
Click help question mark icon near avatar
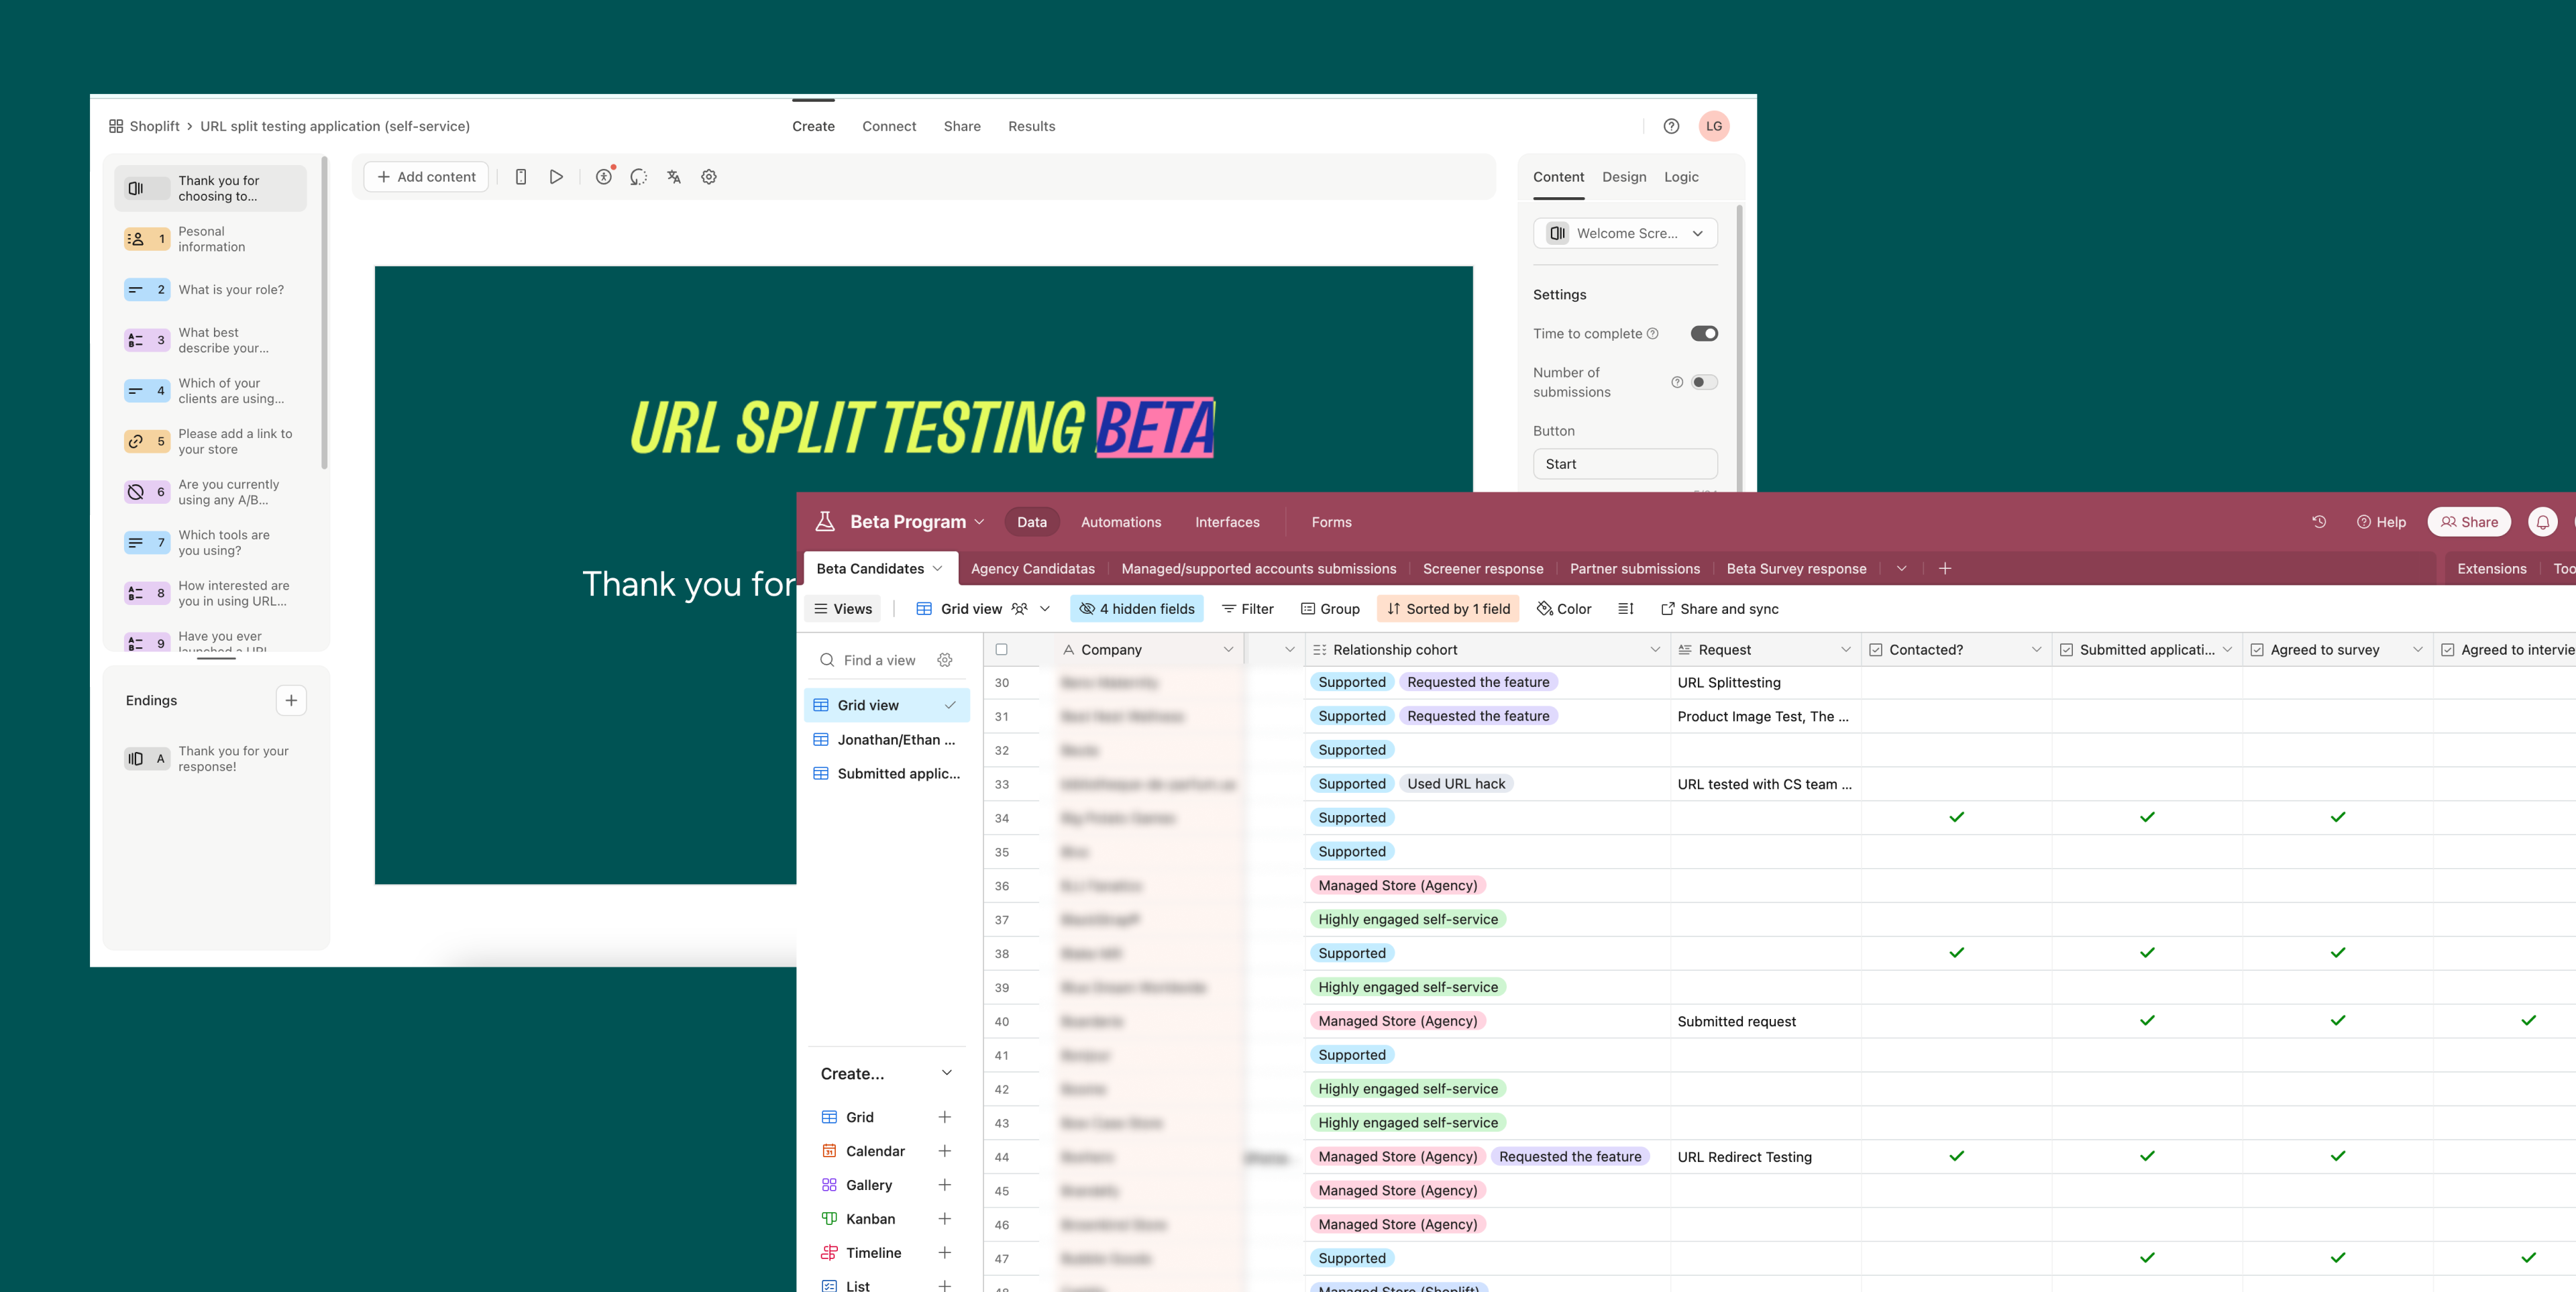tap(1671, 126)
